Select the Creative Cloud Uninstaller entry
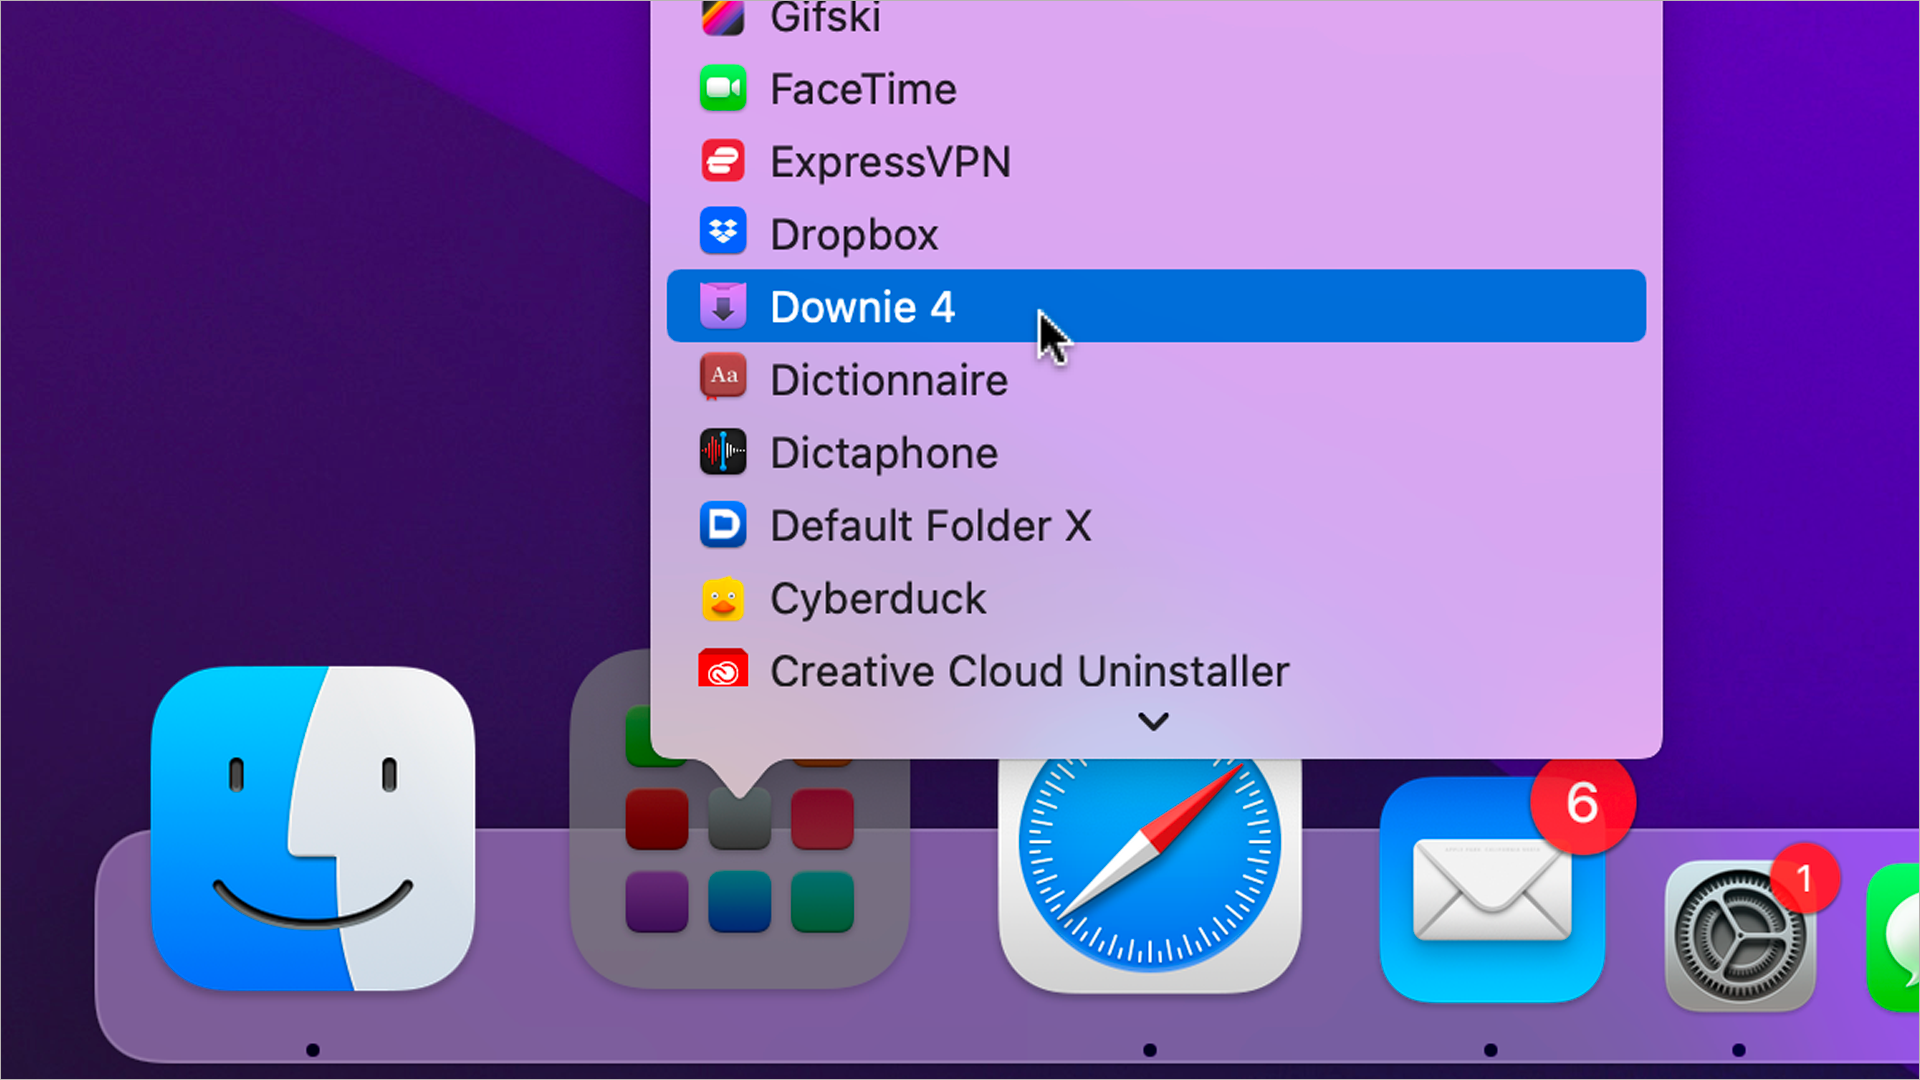Screen dimensions: 1920x1080 pos(1156,670)
